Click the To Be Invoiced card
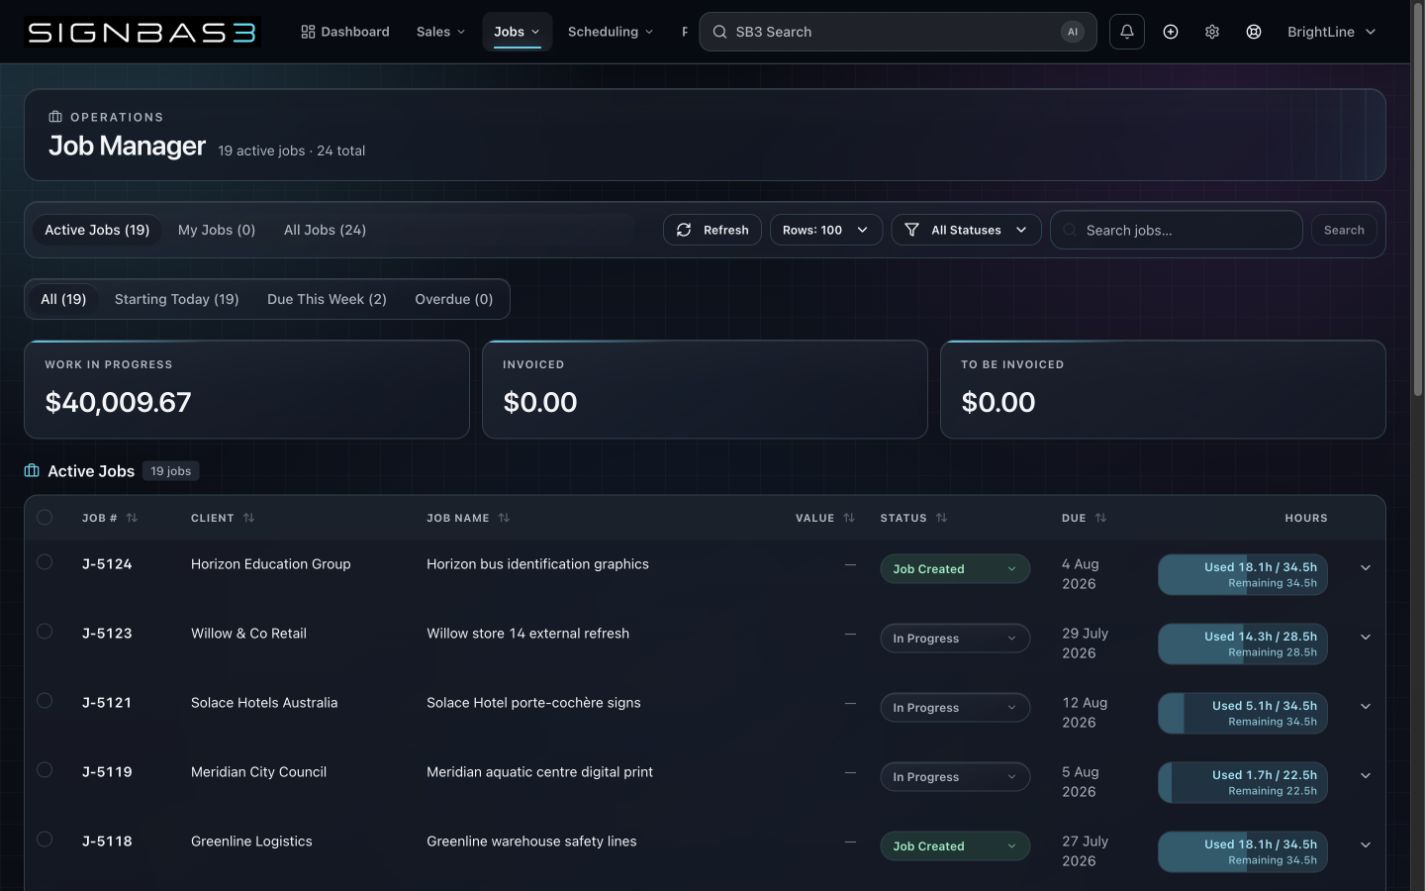This screenshot has height=891, width=1425. (x=1163, y=389)
